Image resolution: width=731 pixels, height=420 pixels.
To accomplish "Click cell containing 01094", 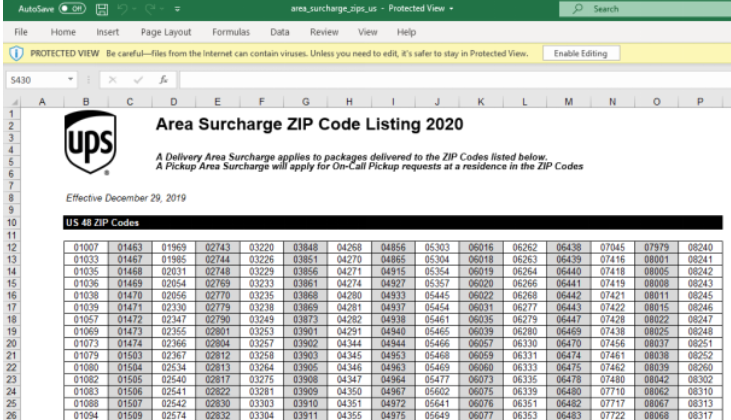I will tap(86, 415).
